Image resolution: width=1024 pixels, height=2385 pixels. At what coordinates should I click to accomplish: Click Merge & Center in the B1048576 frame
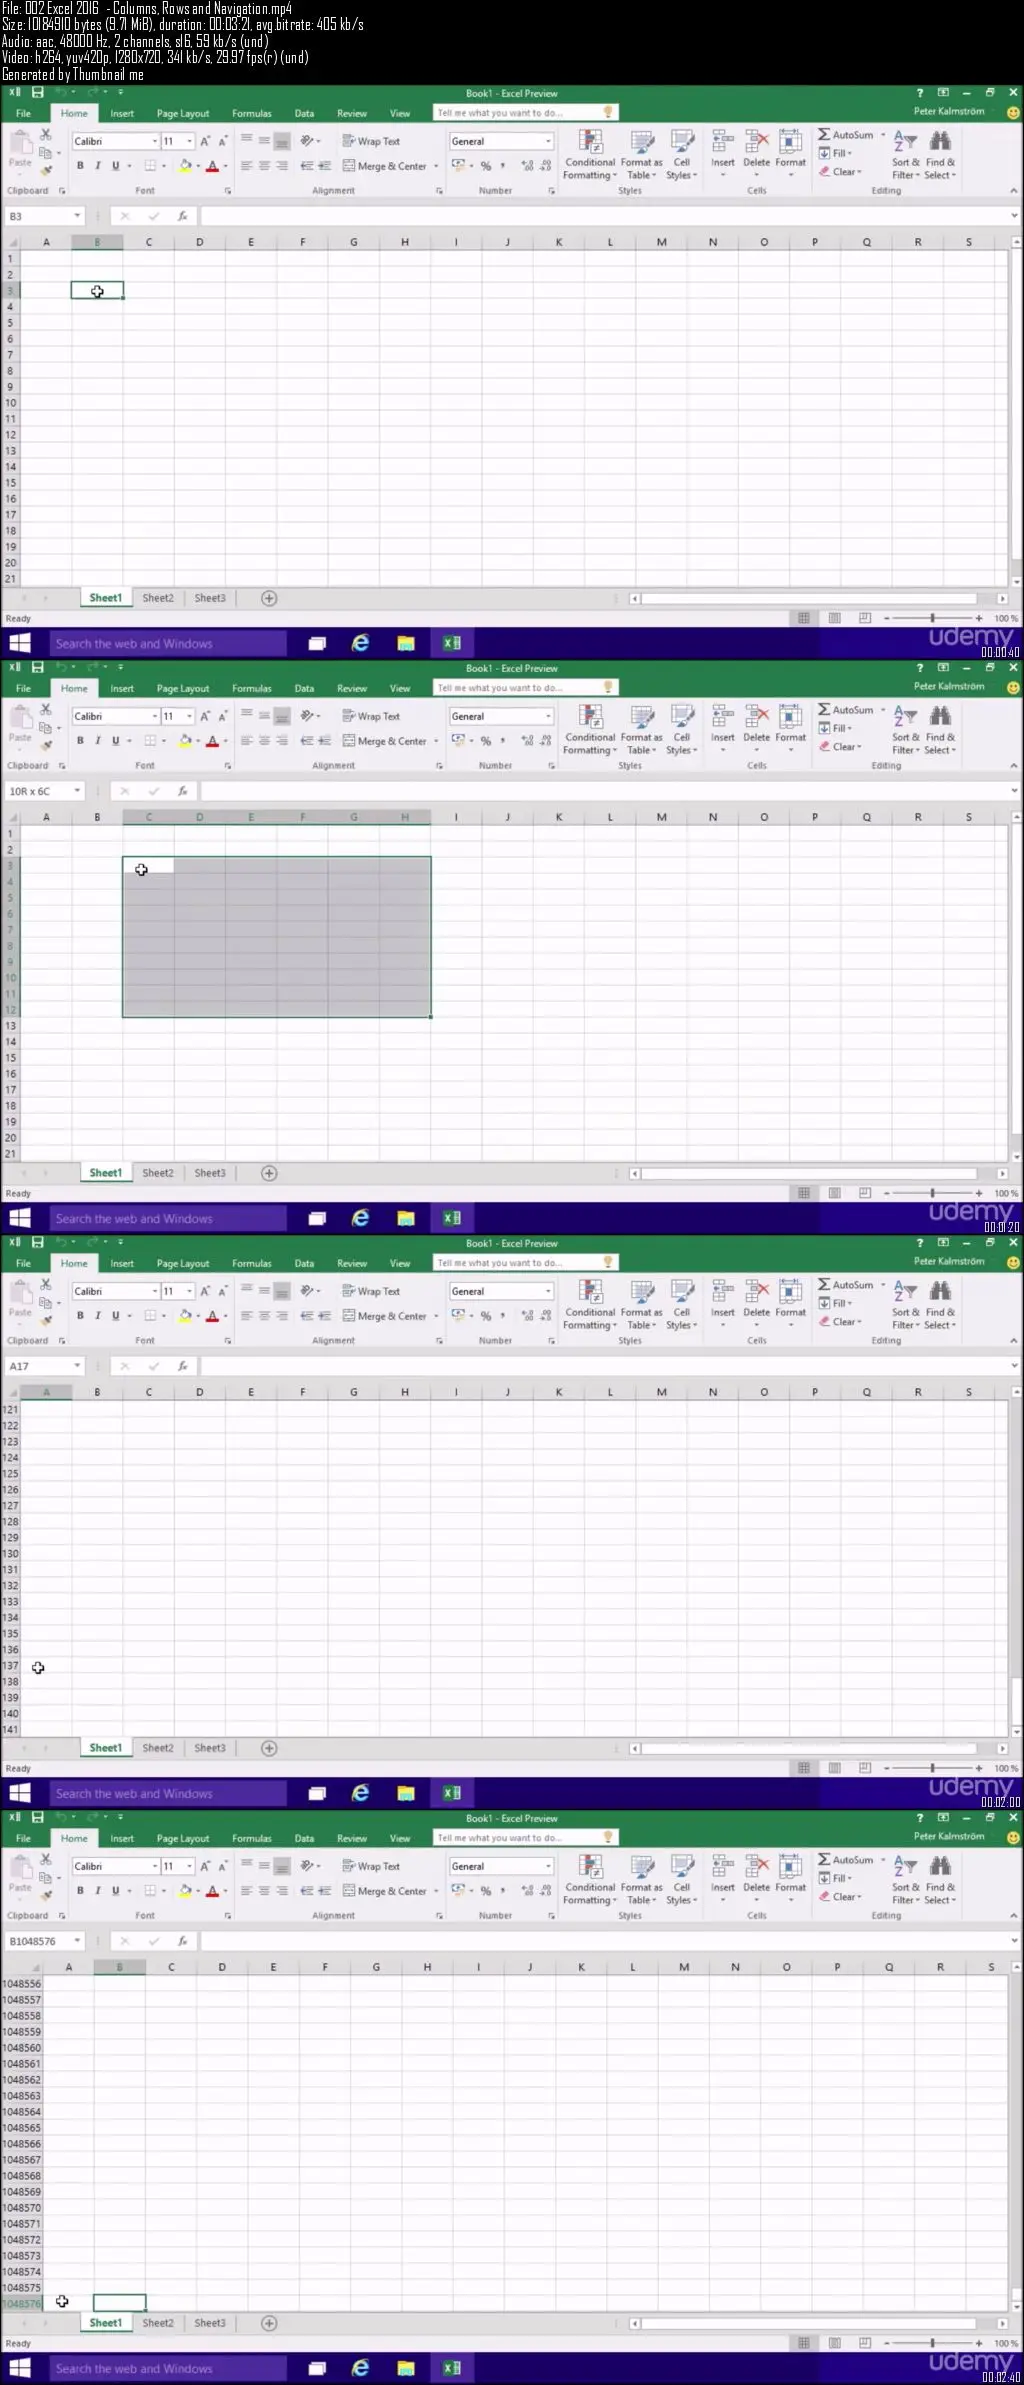click(x=385, y=1891)
